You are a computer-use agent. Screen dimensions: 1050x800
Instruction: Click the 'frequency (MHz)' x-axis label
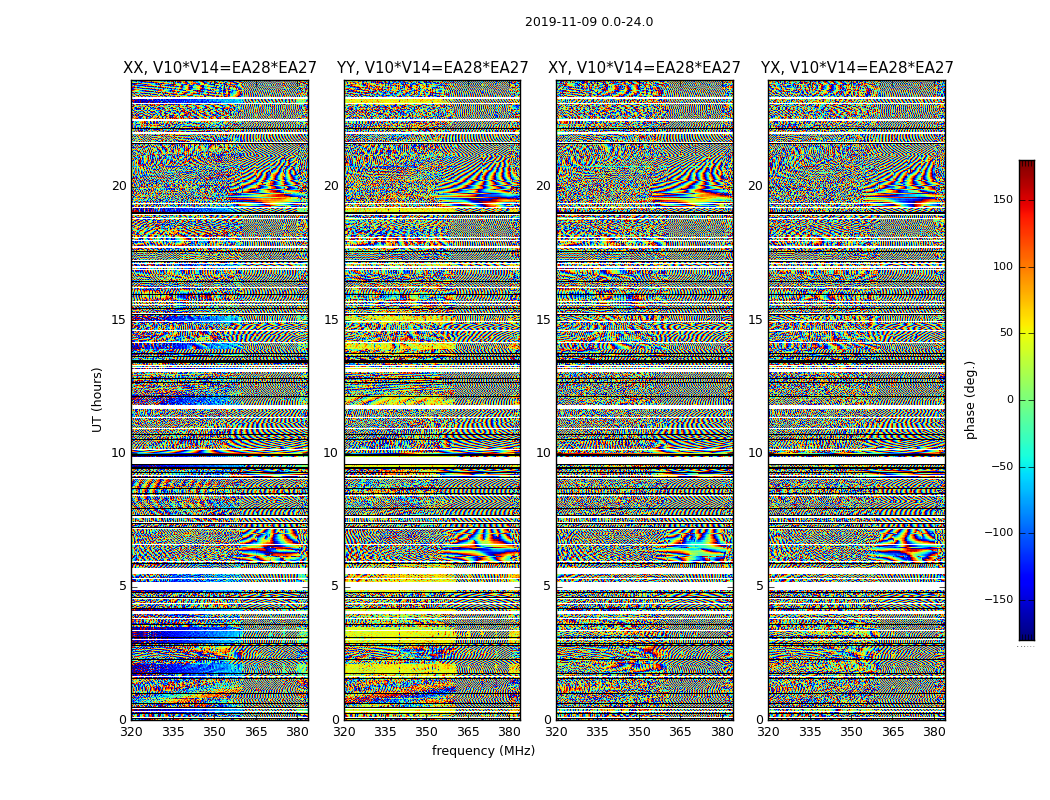coord(483,751)
